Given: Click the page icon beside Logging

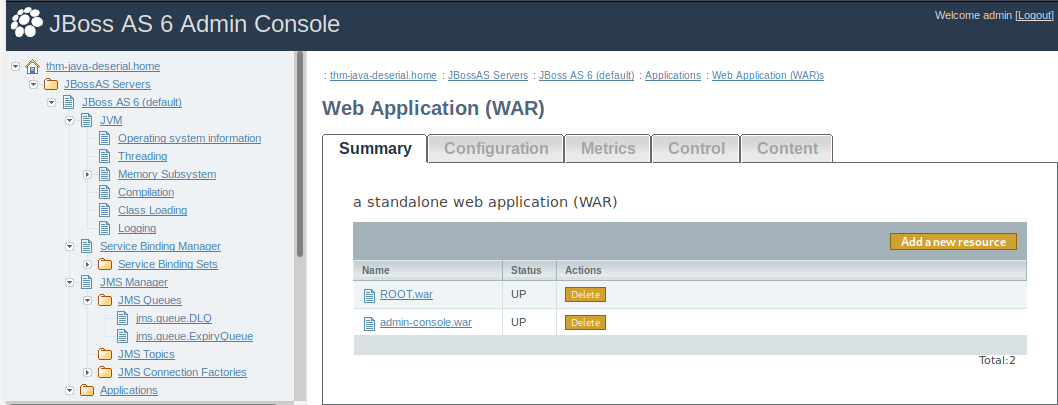Looking at the screenshot, I should click(105, 228).
